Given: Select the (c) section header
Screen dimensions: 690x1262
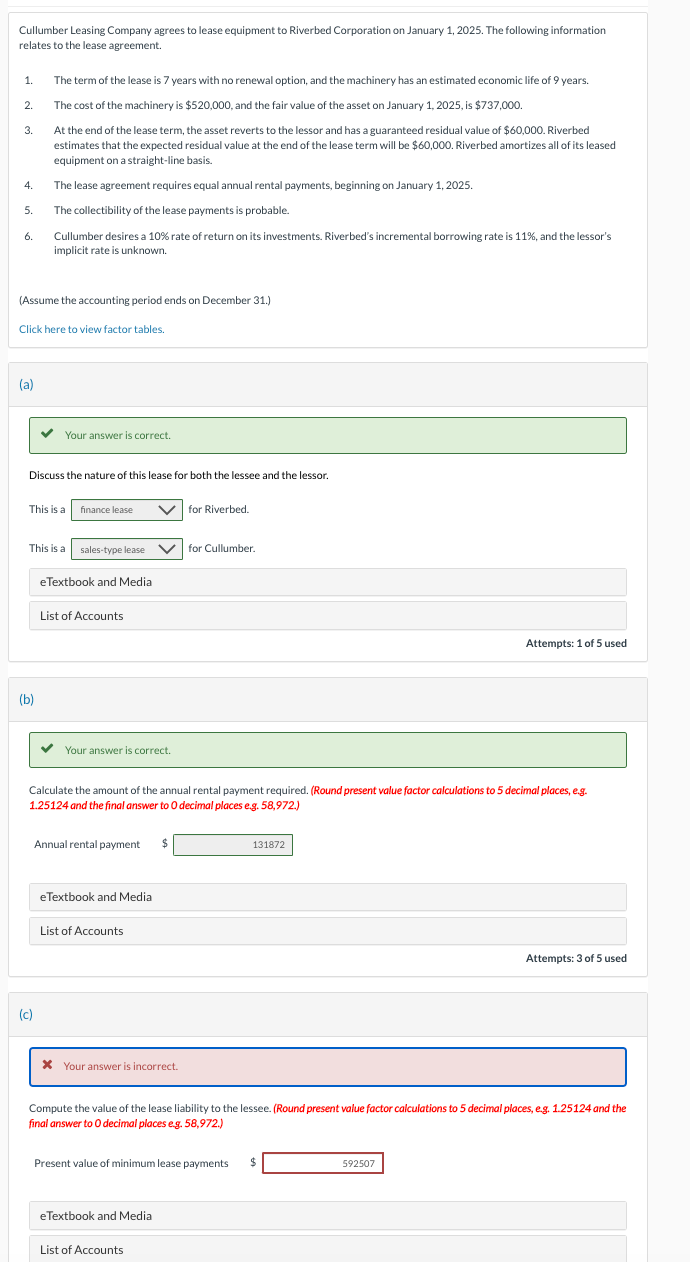Looking at the screenshot, I should coord(26,1014).
